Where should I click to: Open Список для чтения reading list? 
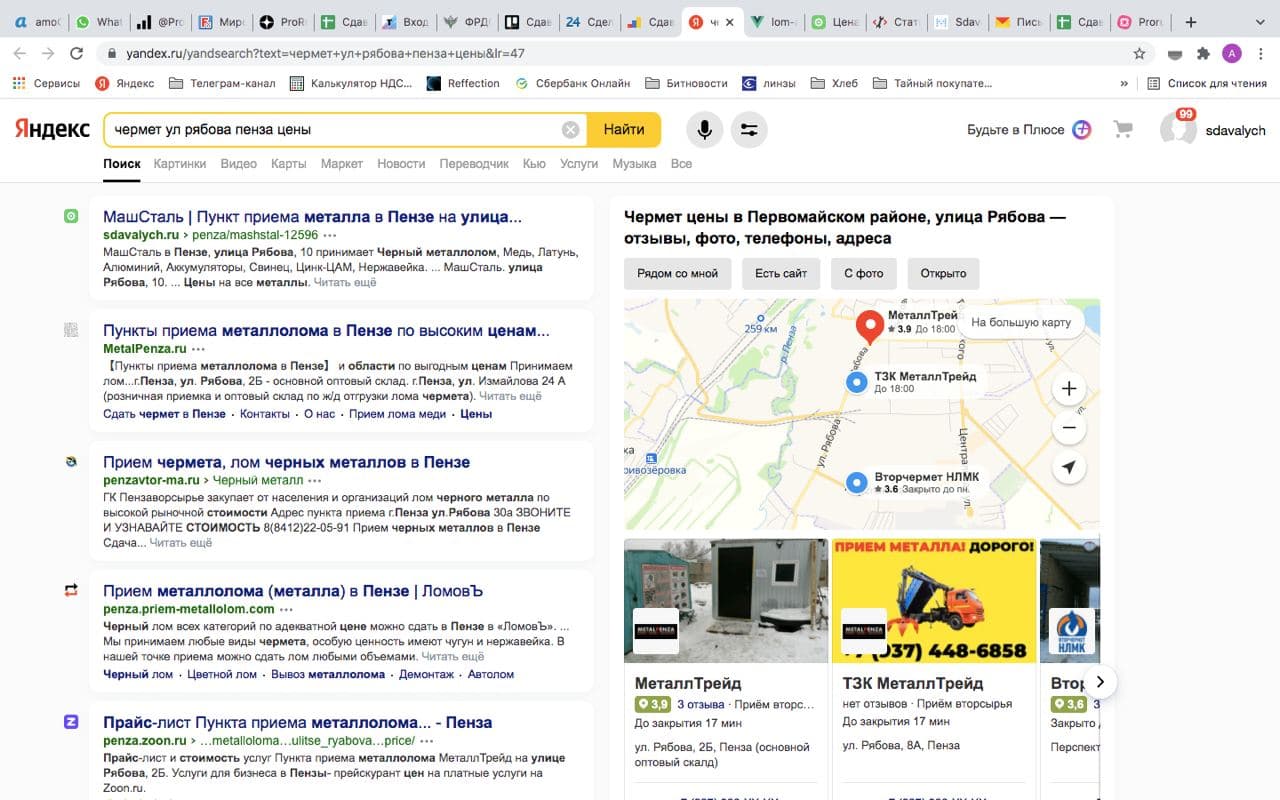click(1208, 83)
